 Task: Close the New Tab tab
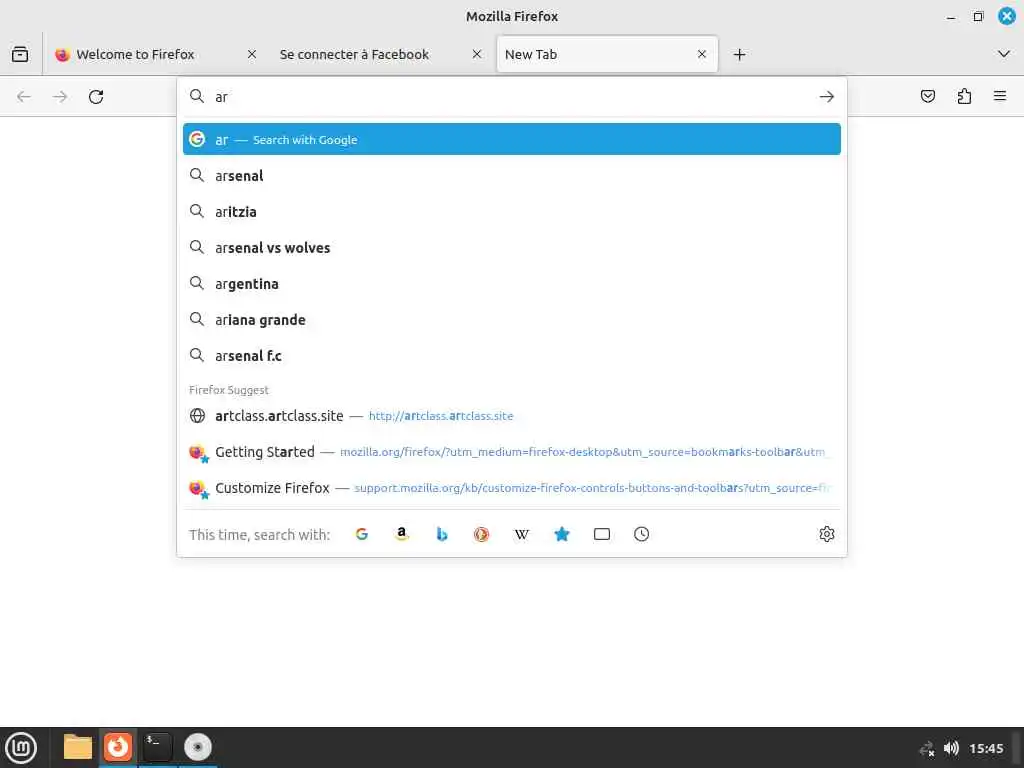tap(702, 54)
